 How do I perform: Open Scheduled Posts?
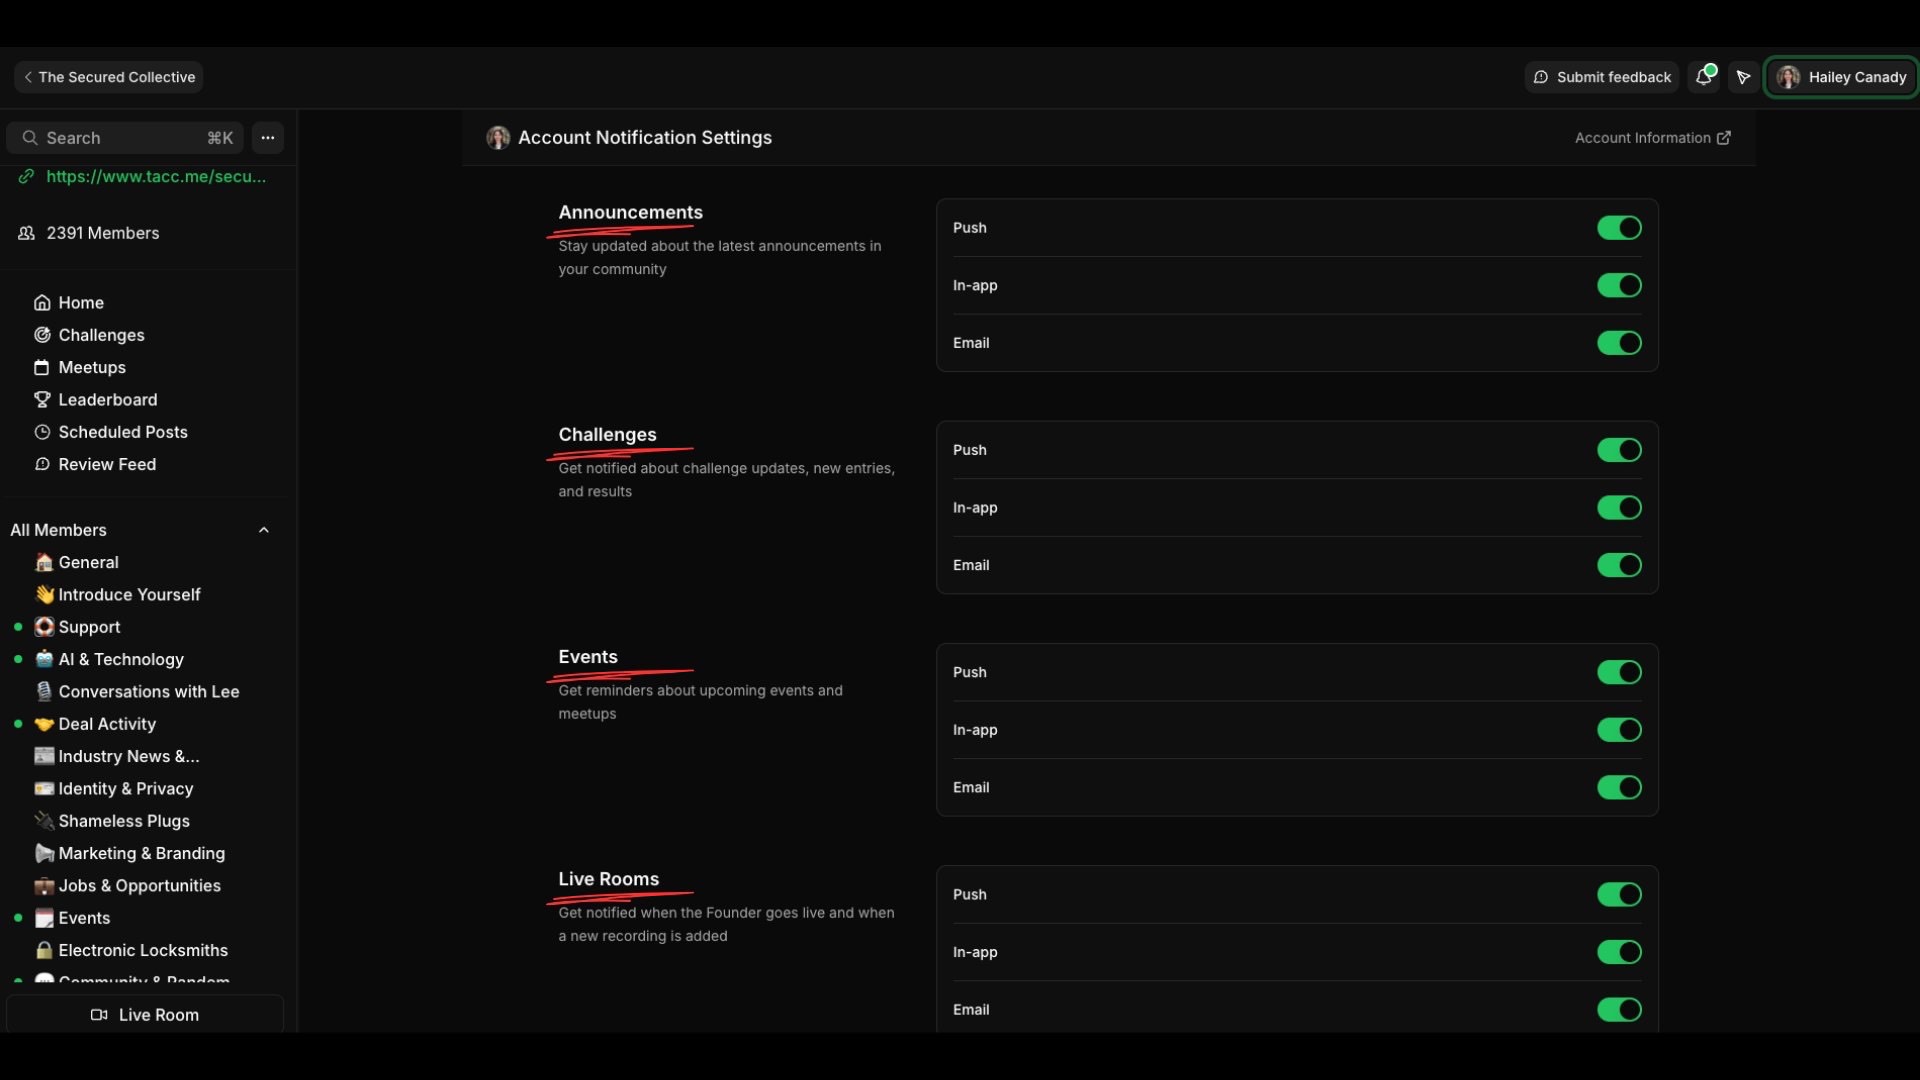coord(123,432)
